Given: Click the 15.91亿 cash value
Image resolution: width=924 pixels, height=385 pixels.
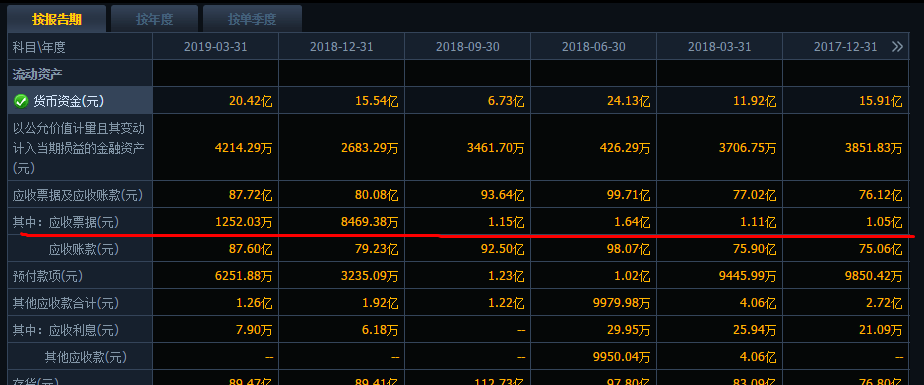Looking at the screenshot, I should pyautogui.click(x=880, y=101).
